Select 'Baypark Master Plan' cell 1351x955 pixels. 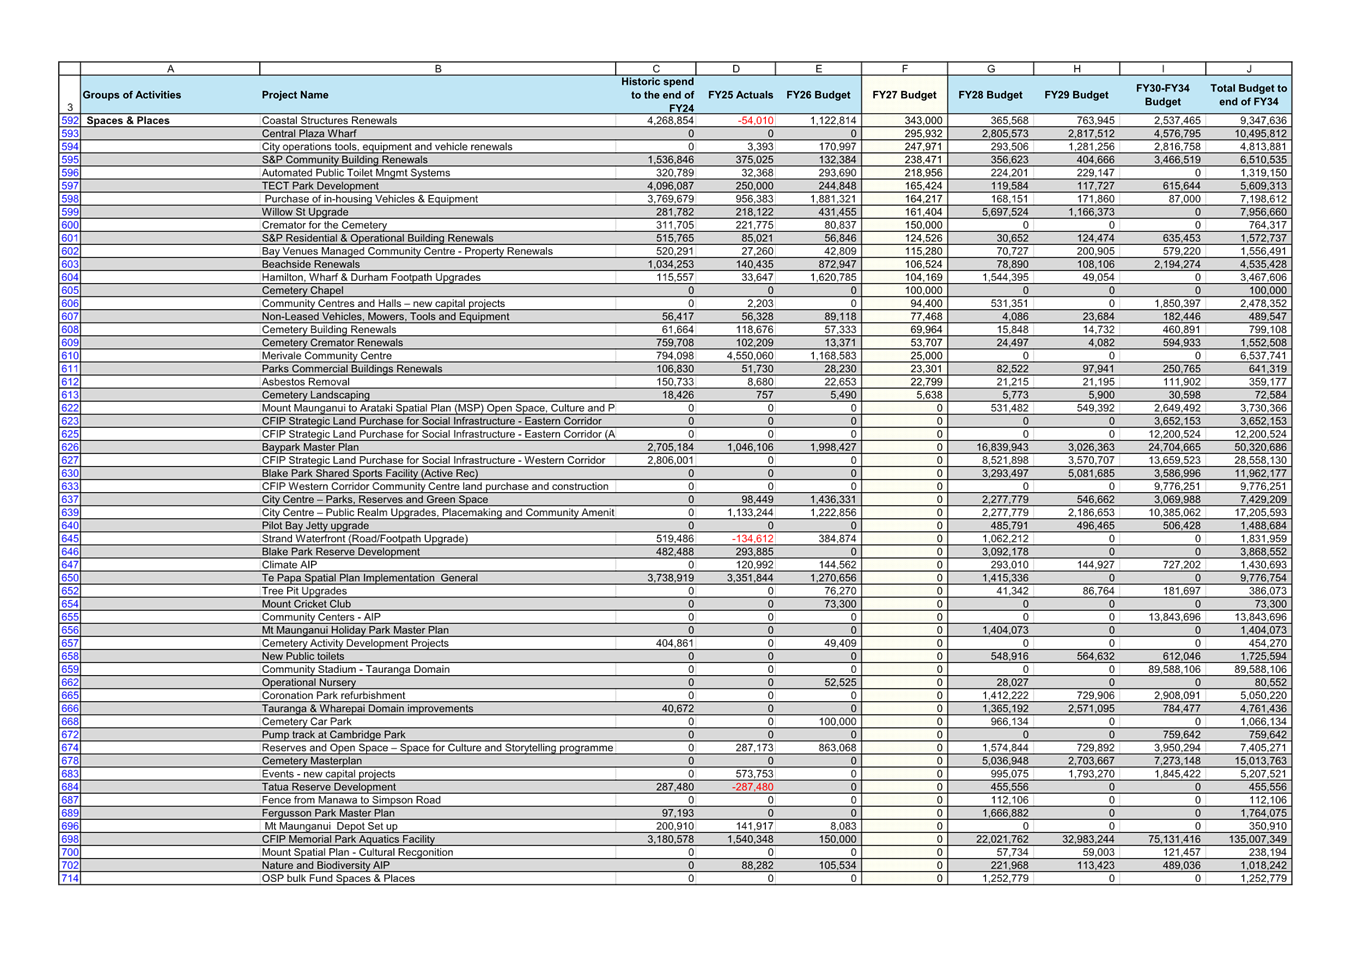coord(310,448)
